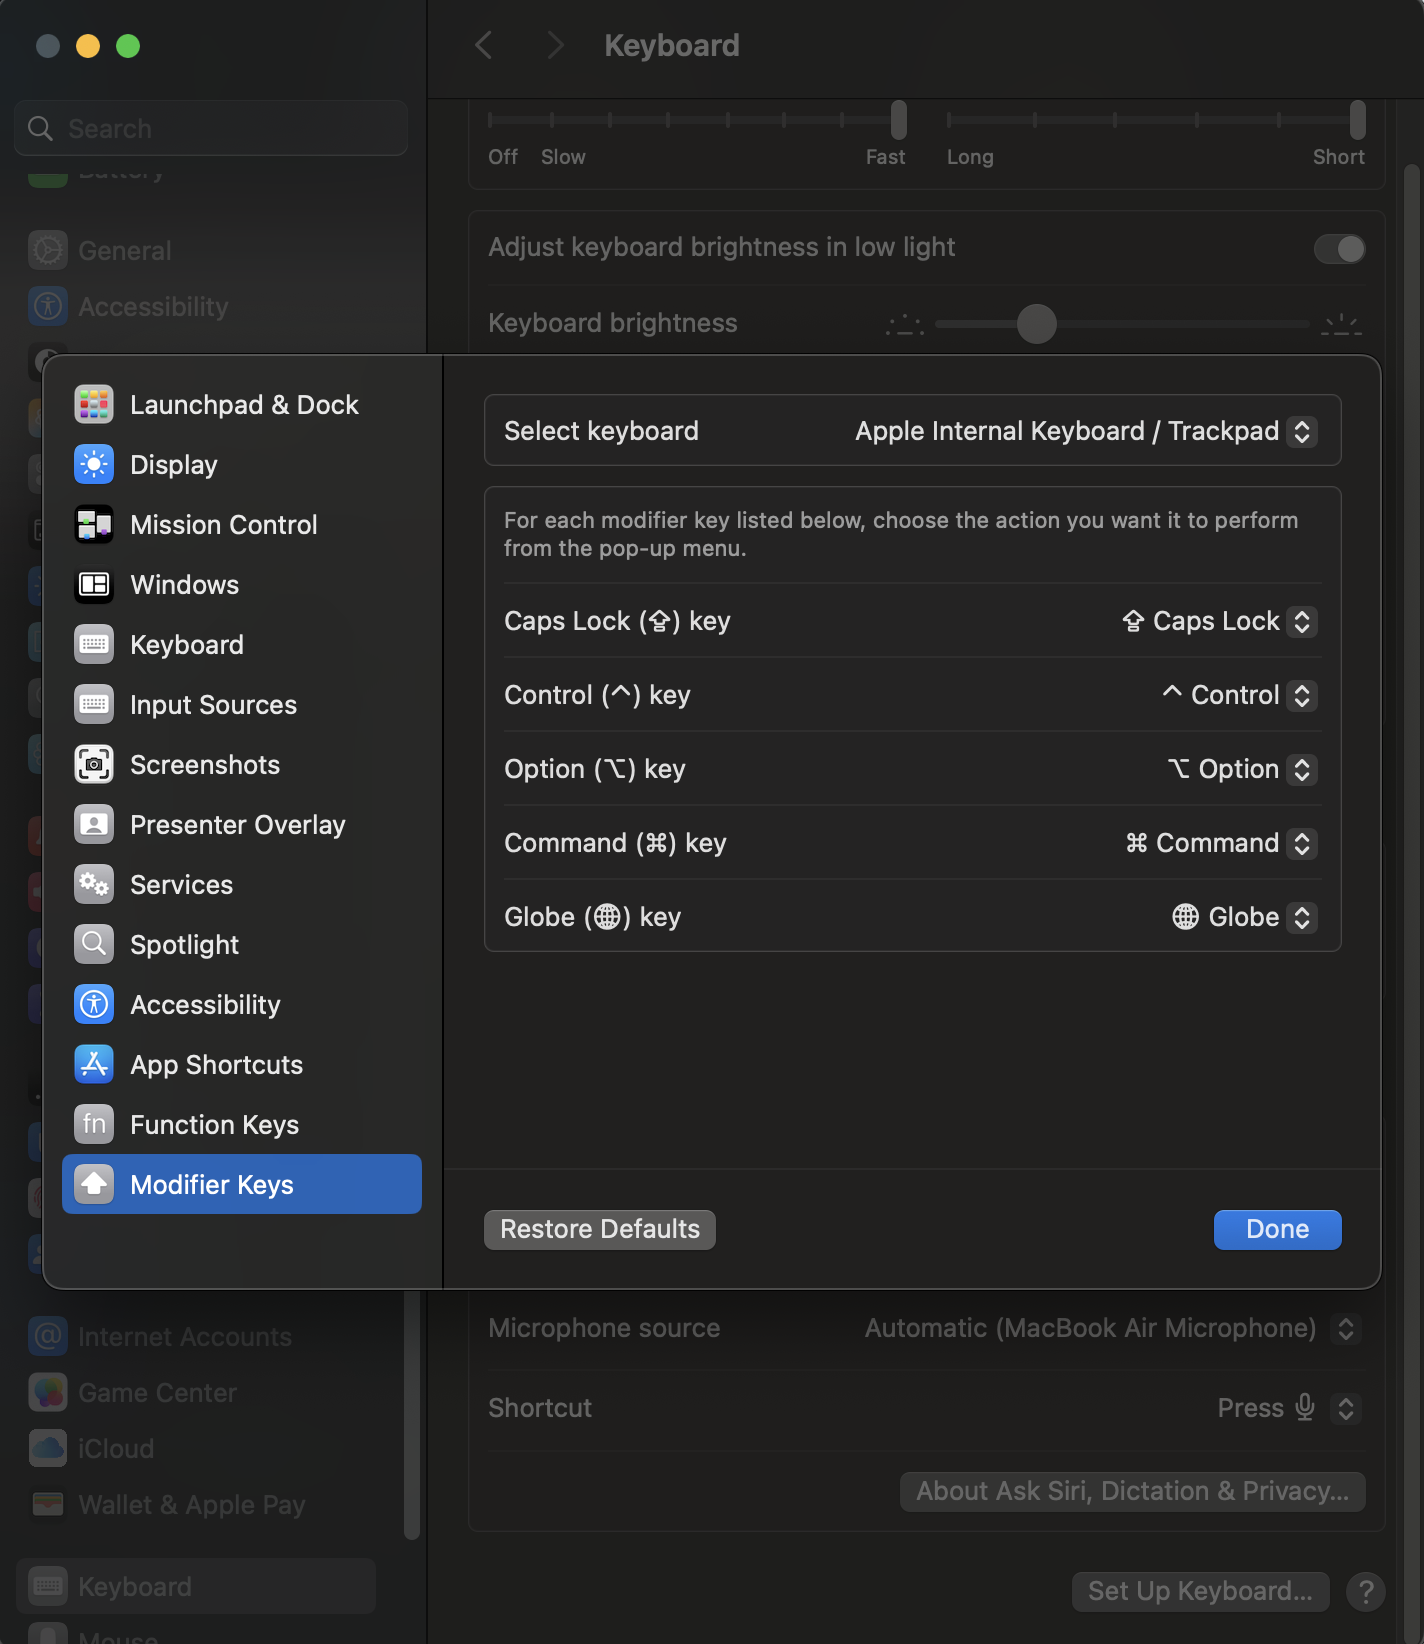
Task: Click the forward chevron in the title bar
Action: [x=556, y=45]
